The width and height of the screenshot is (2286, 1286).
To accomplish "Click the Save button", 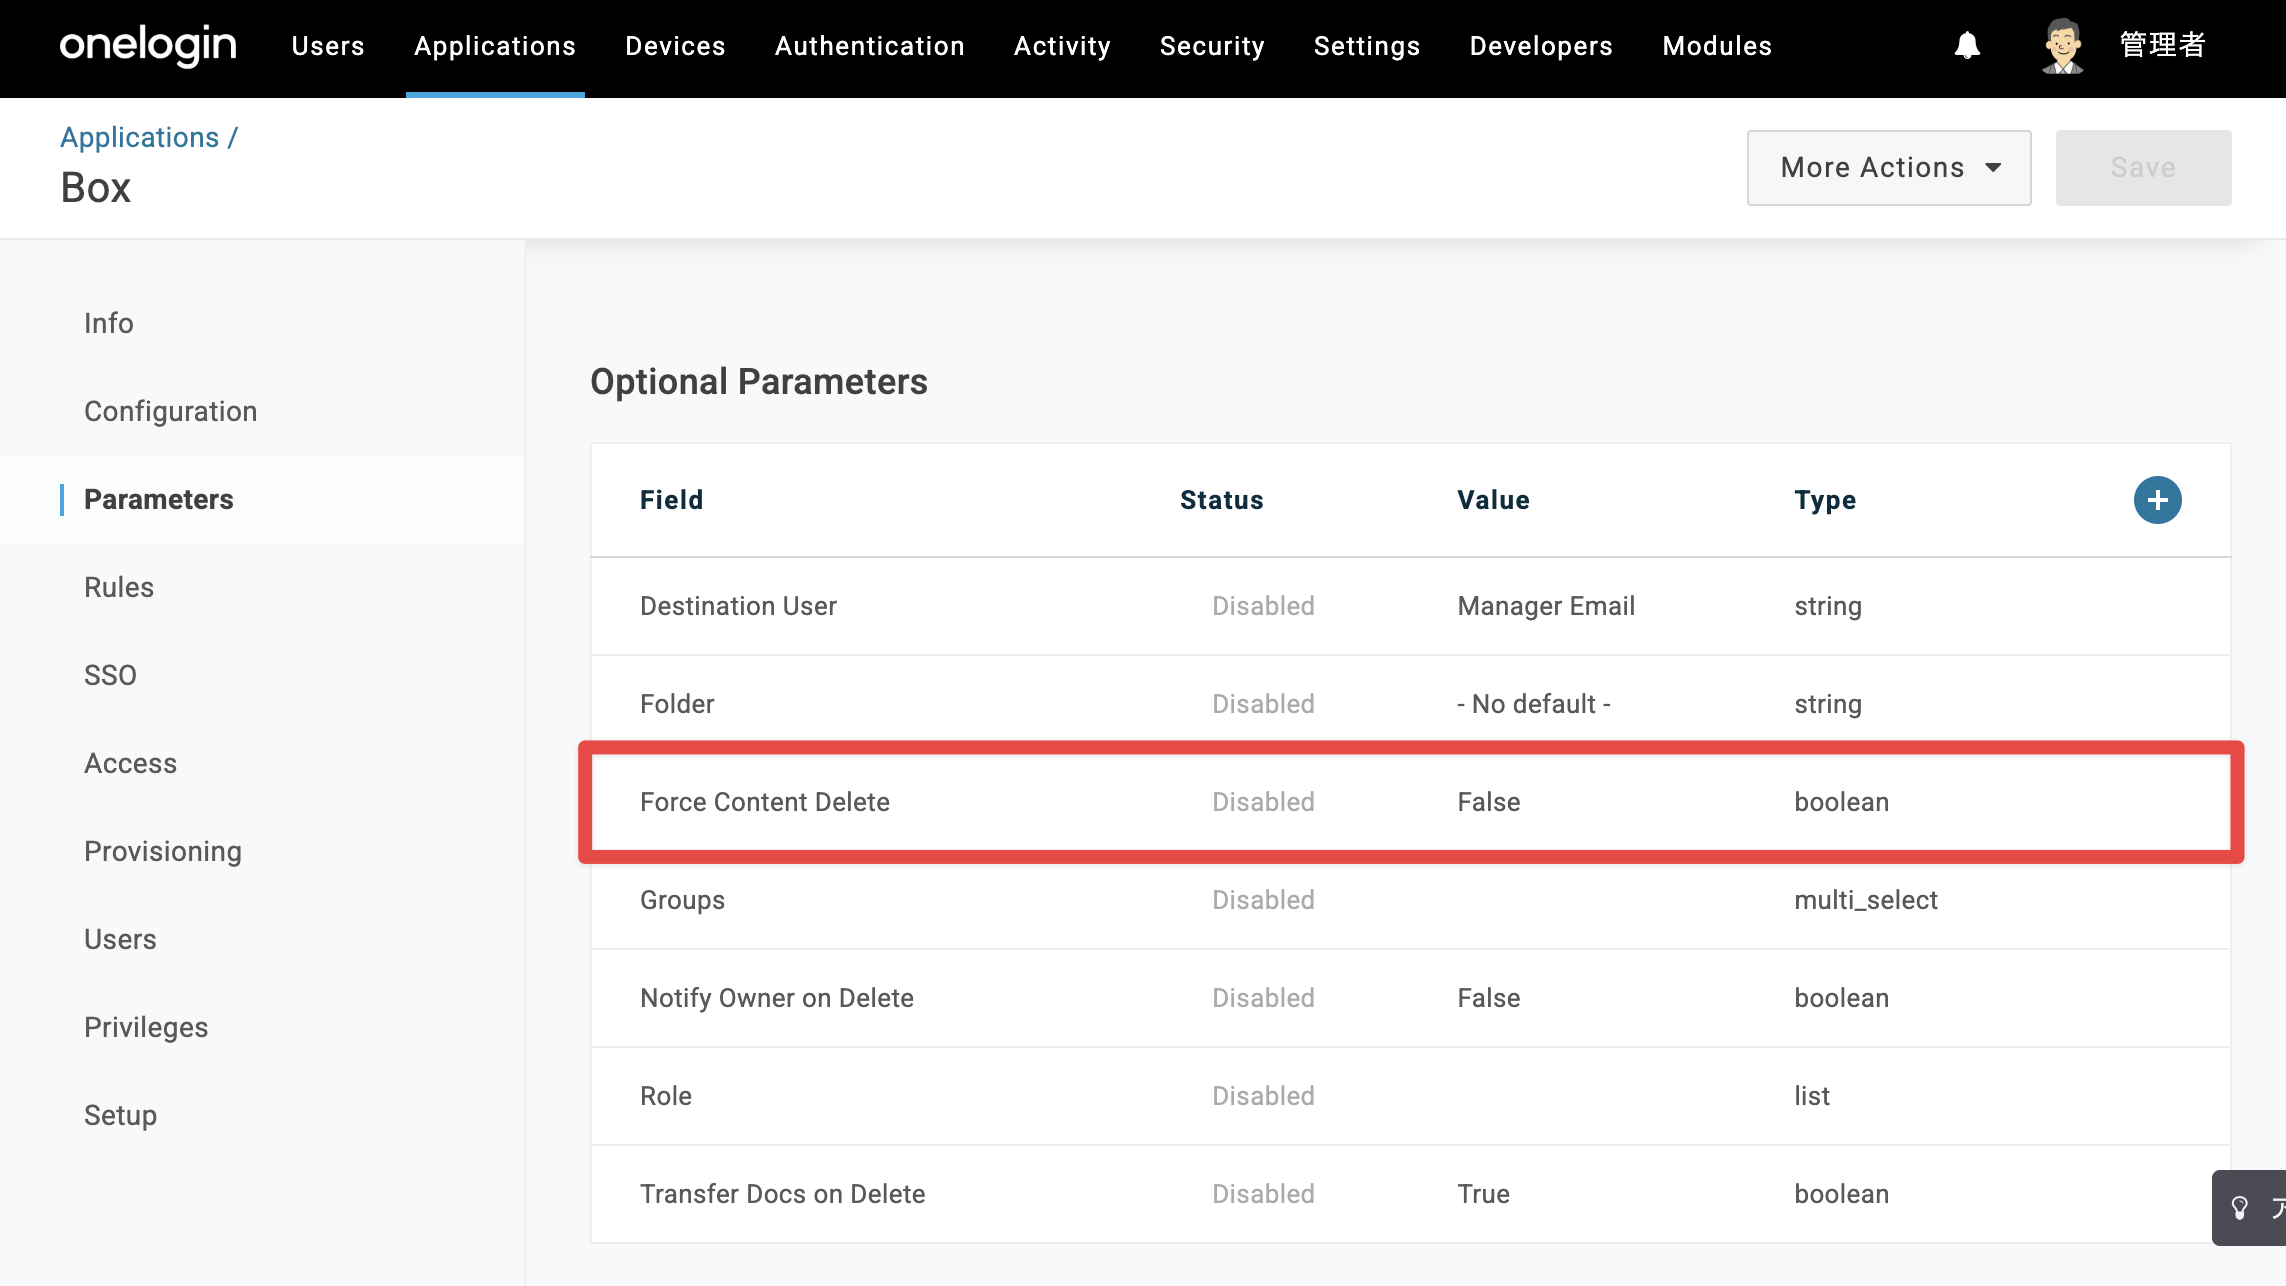I will (x=2143, y=168).
